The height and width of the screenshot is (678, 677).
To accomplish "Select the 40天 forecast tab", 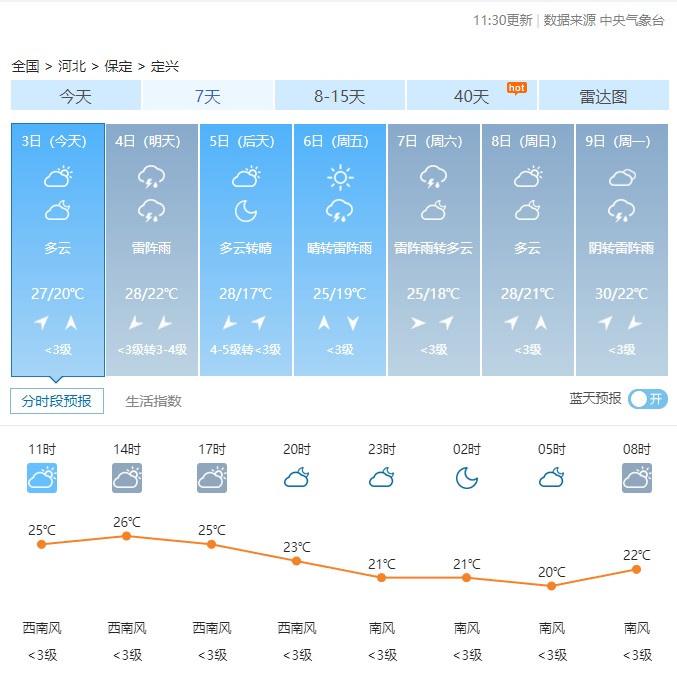I will tap(472, 96).
